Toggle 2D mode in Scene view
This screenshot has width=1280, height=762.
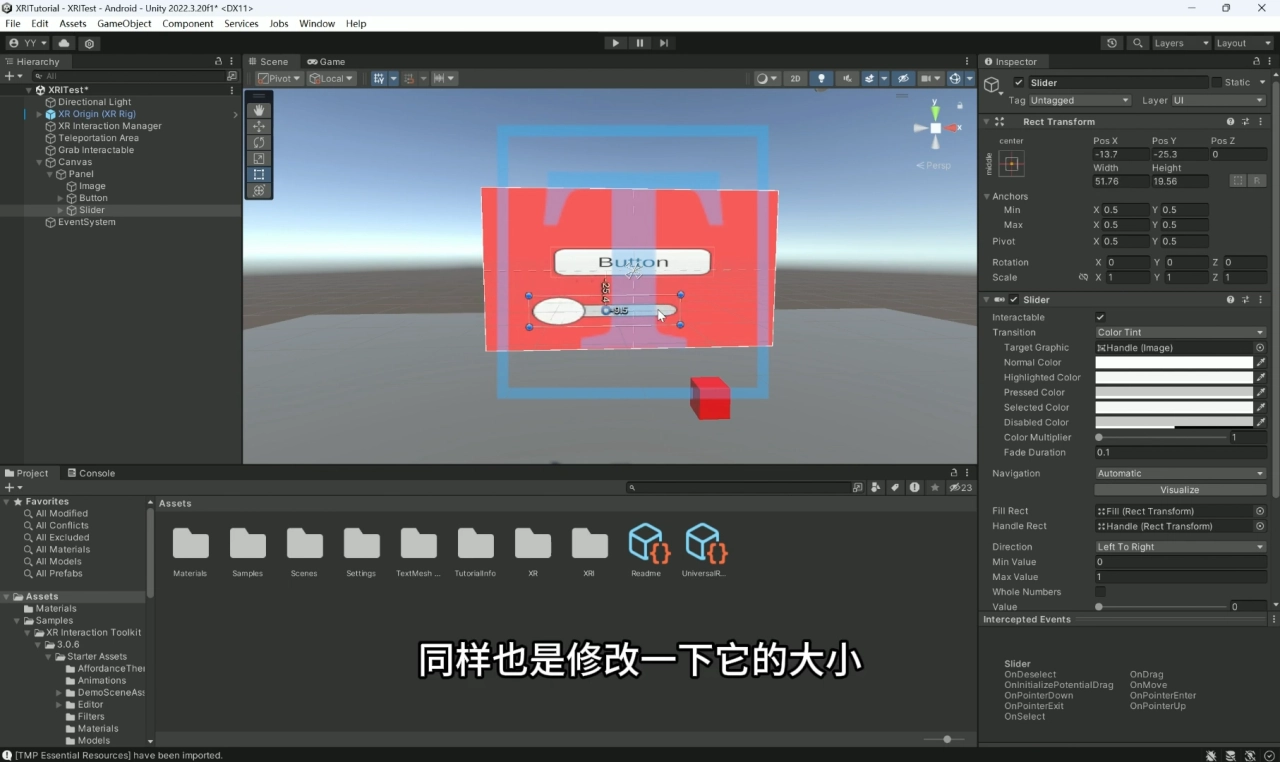tap(795, 78)
